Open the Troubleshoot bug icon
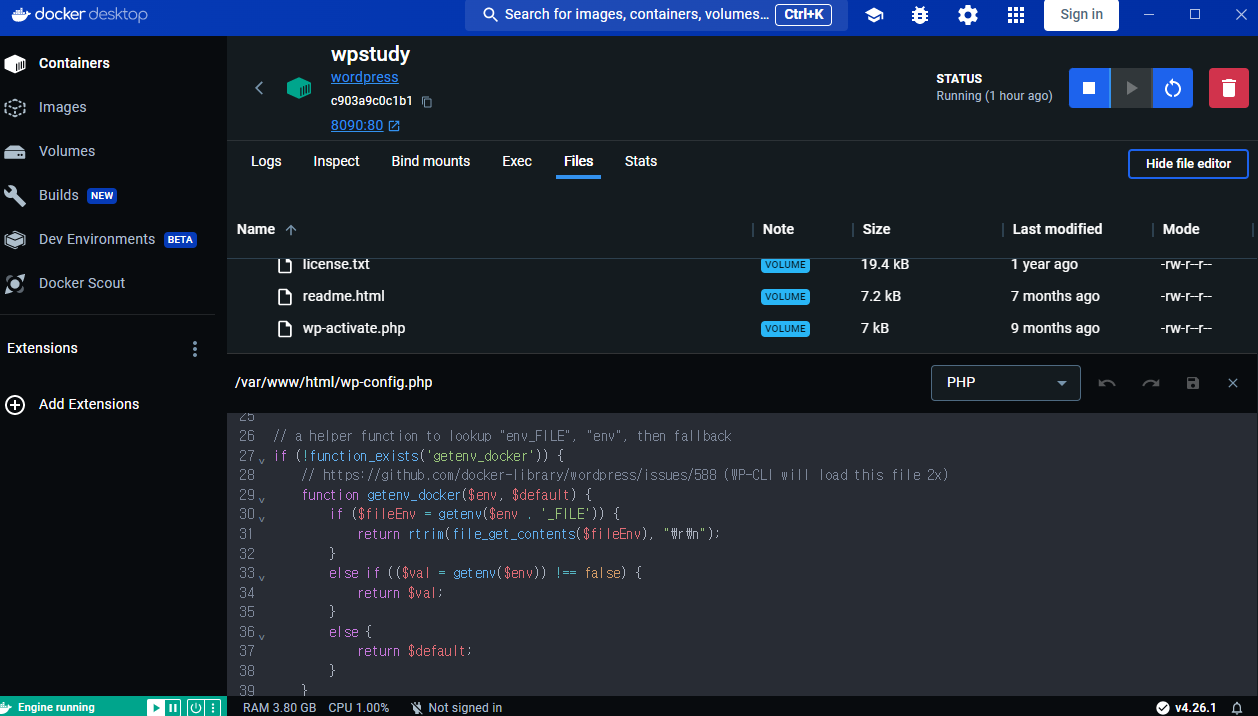This screenshot has width=1258, height=716. coord(921,15)
